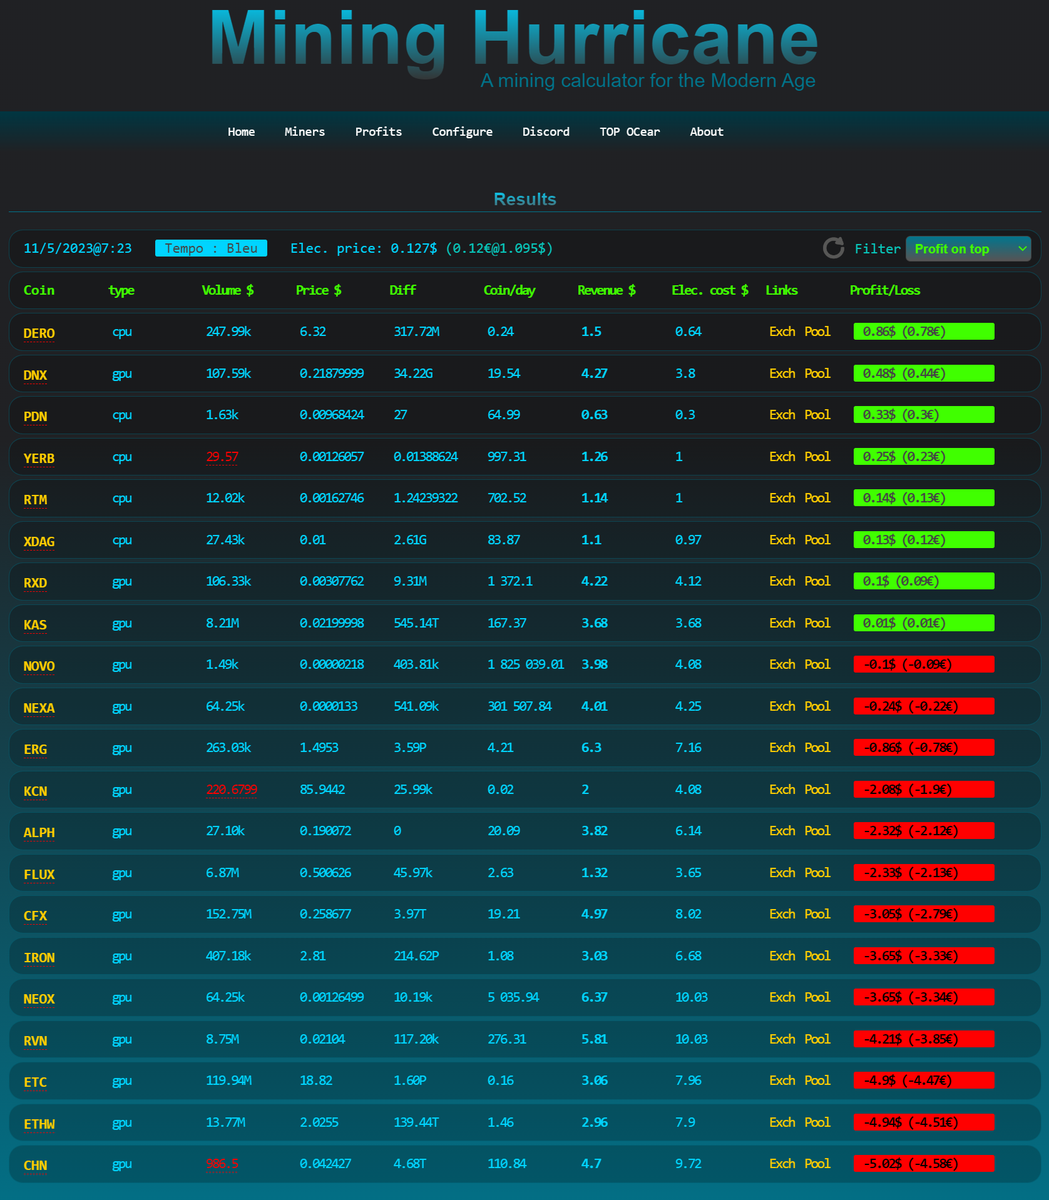The width and height of the screenshot is (1049, 1200).
Task: Open the KCN coin link
Action: [35, 791]
